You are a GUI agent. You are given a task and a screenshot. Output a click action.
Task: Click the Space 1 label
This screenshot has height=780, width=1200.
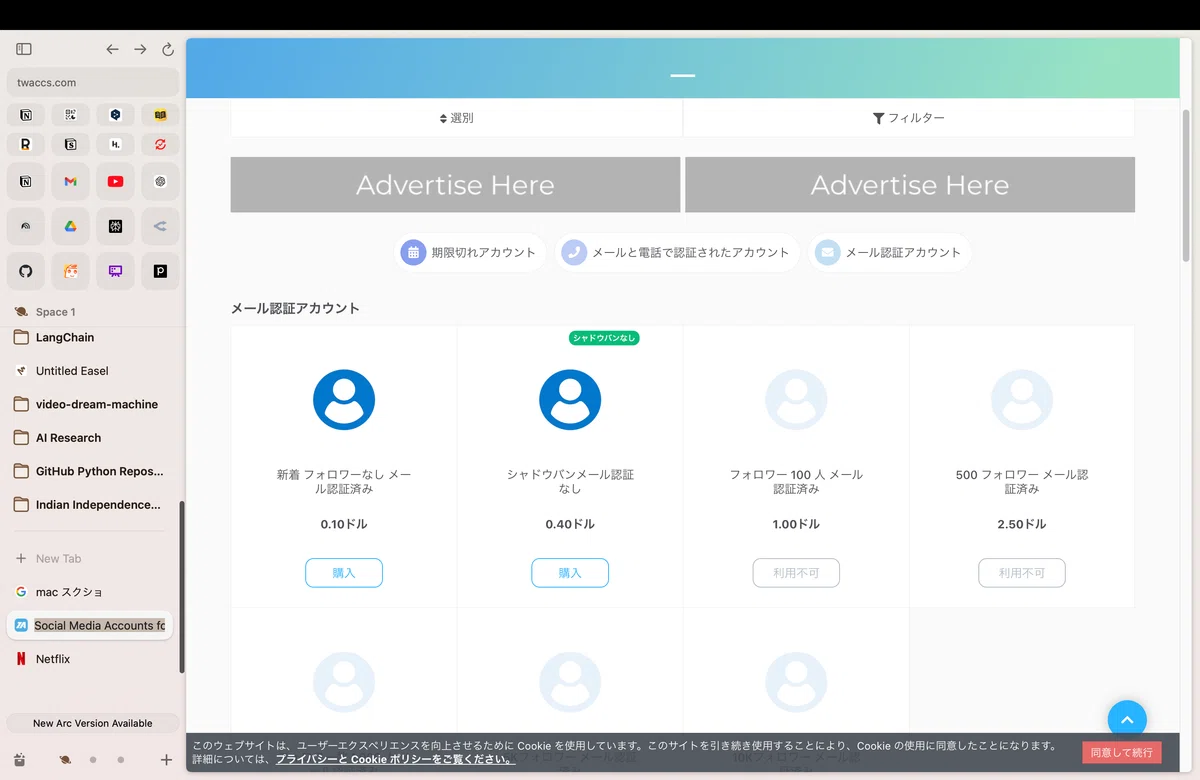[55, 312]
